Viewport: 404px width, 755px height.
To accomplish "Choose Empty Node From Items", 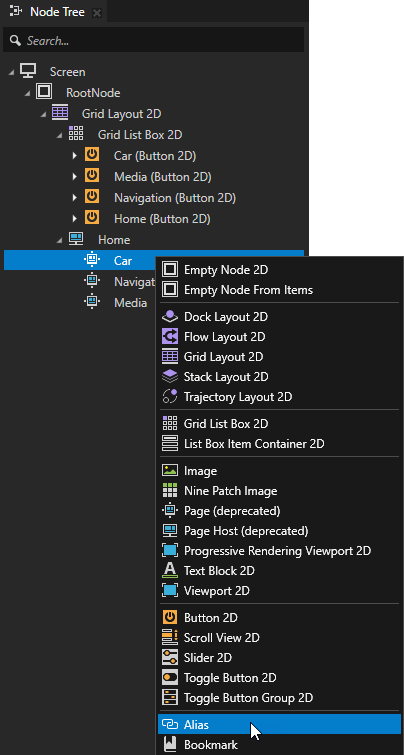I will (280, 289).
